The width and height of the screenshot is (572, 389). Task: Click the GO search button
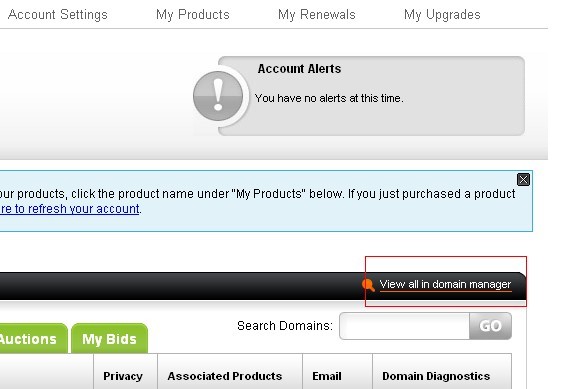pyautogui.click(x=490, y=326)
